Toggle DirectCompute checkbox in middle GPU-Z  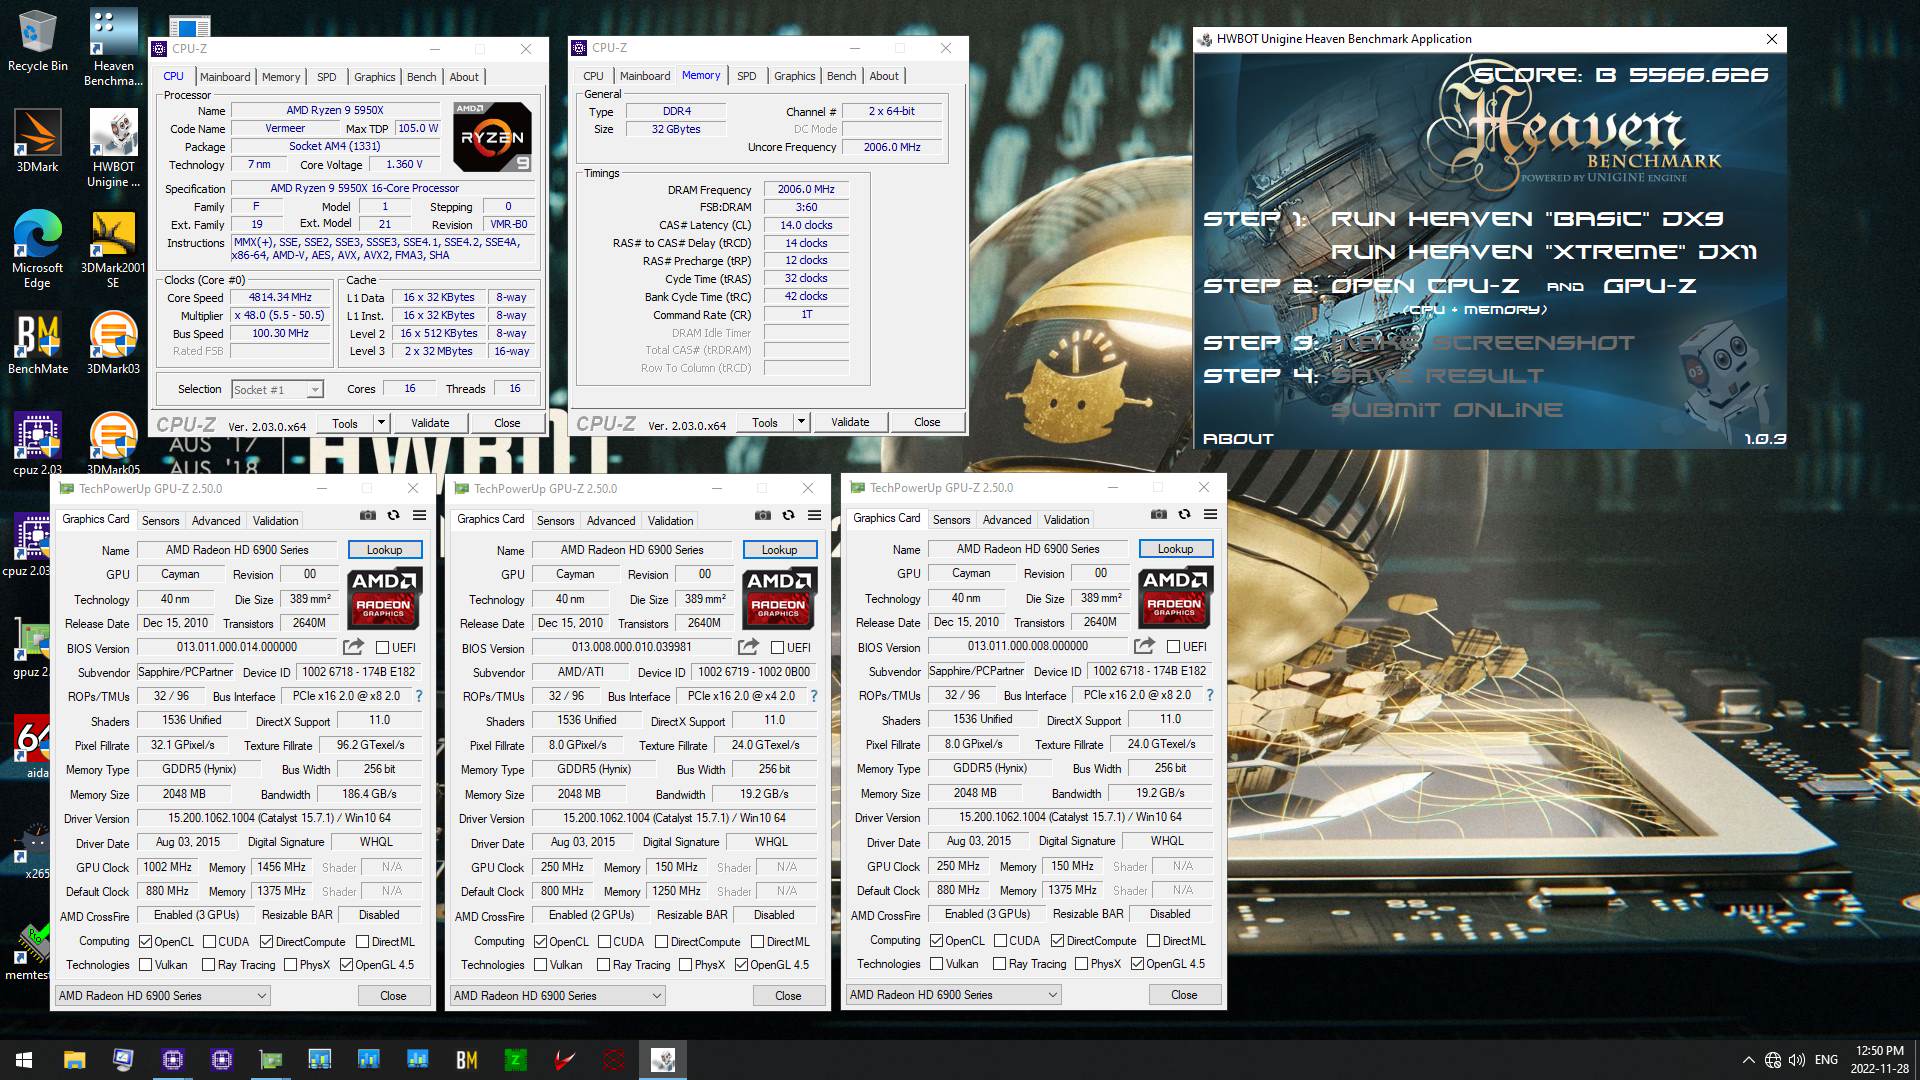click(x=661, y=942)
